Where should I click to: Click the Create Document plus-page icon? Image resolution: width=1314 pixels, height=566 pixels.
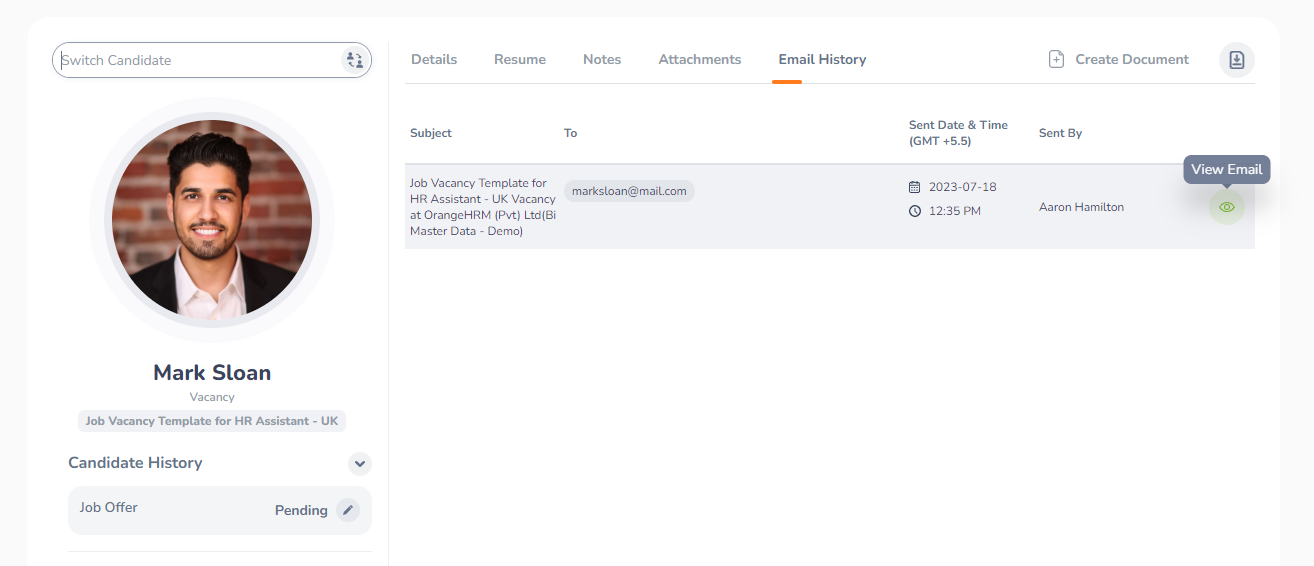1056,60
